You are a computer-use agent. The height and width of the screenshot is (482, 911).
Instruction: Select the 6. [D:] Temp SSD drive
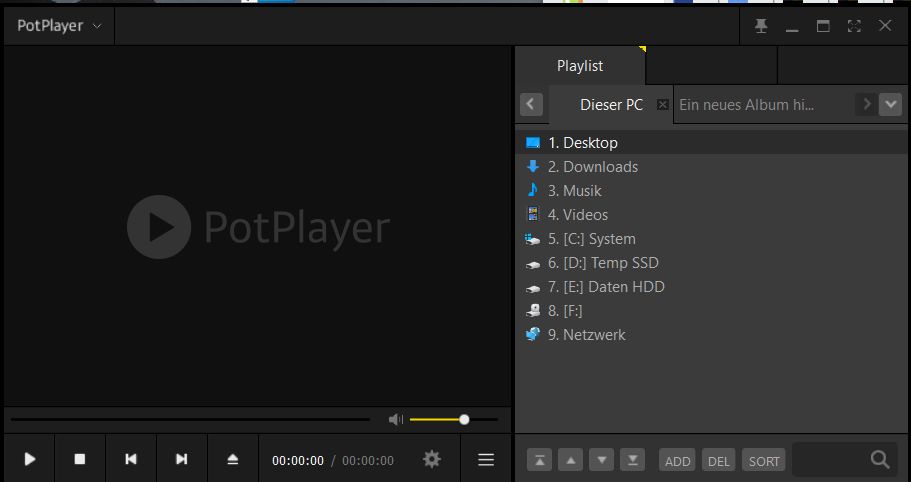712,262
